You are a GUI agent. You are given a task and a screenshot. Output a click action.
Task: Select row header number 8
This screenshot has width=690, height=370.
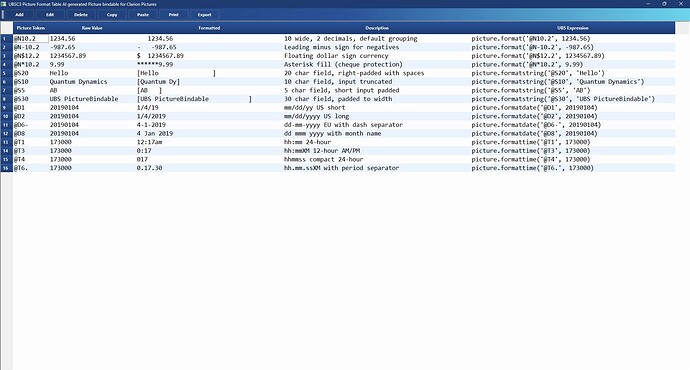click(x=7, y=99)
